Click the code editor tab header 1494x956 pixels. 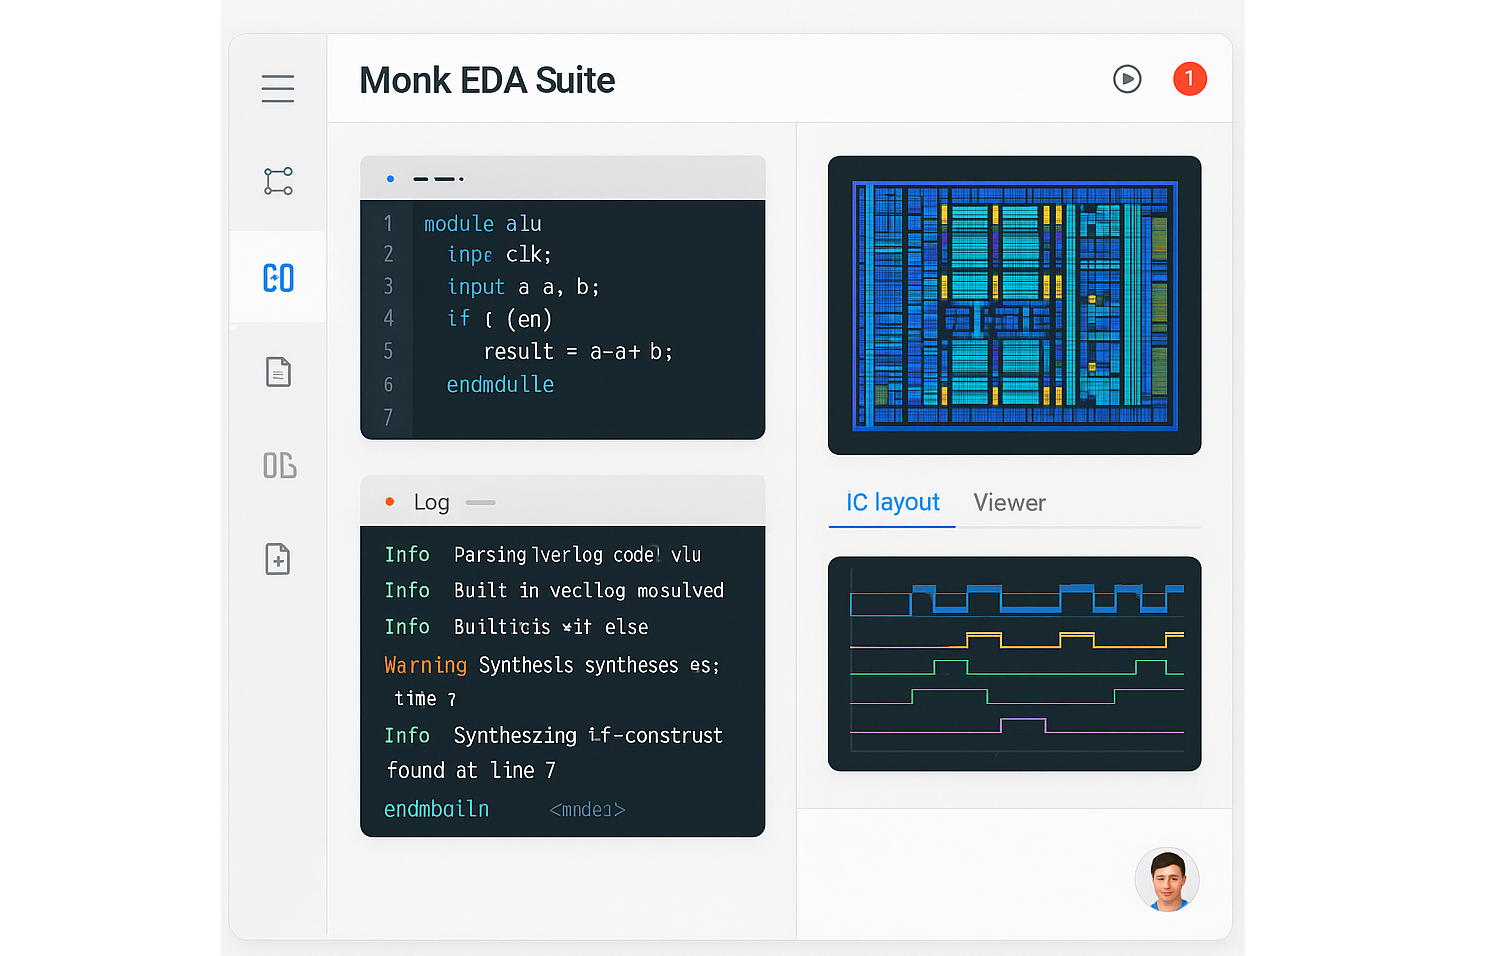click(x=562, y=179)
